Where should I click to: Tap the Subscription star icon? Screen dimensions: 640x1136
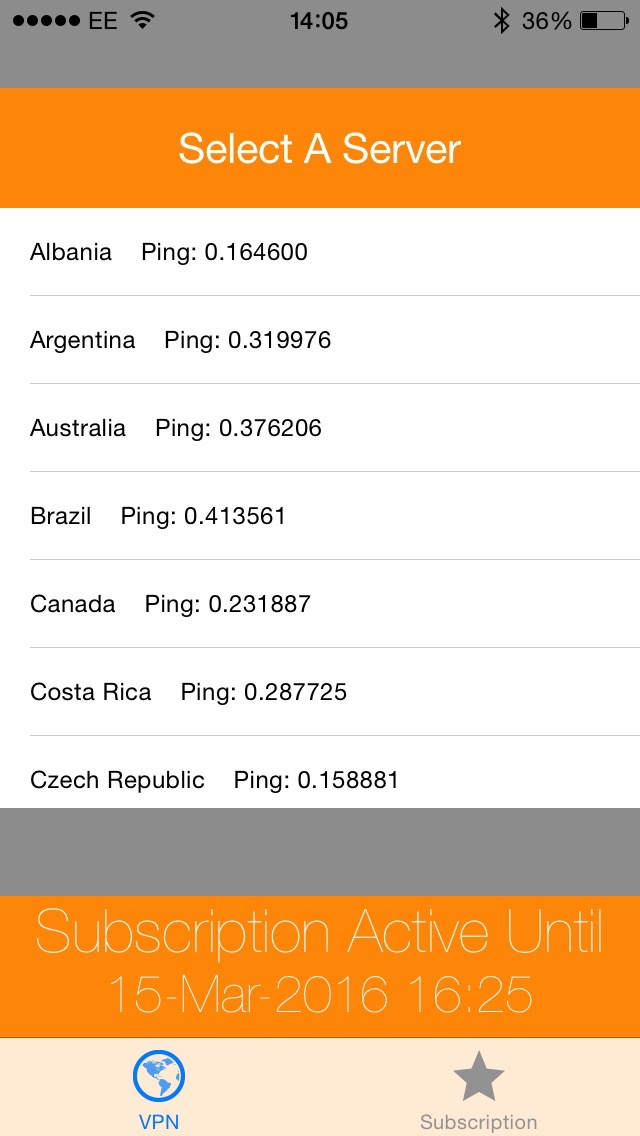point(479,1076)
